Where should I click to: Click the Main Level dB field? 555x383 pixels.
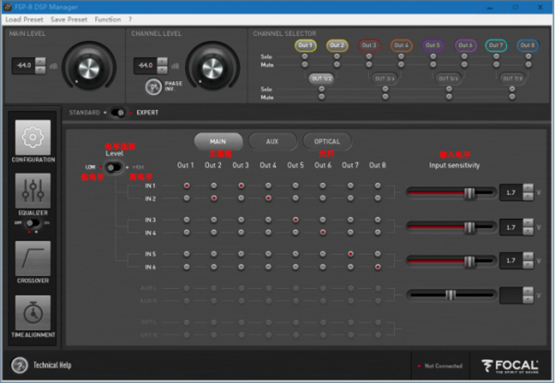tap(24, 65)
